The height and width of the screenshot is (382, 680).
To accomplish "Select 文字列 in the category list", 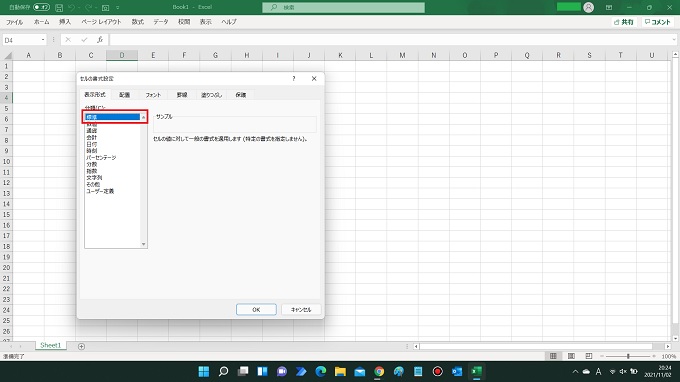I will point(94,178).
